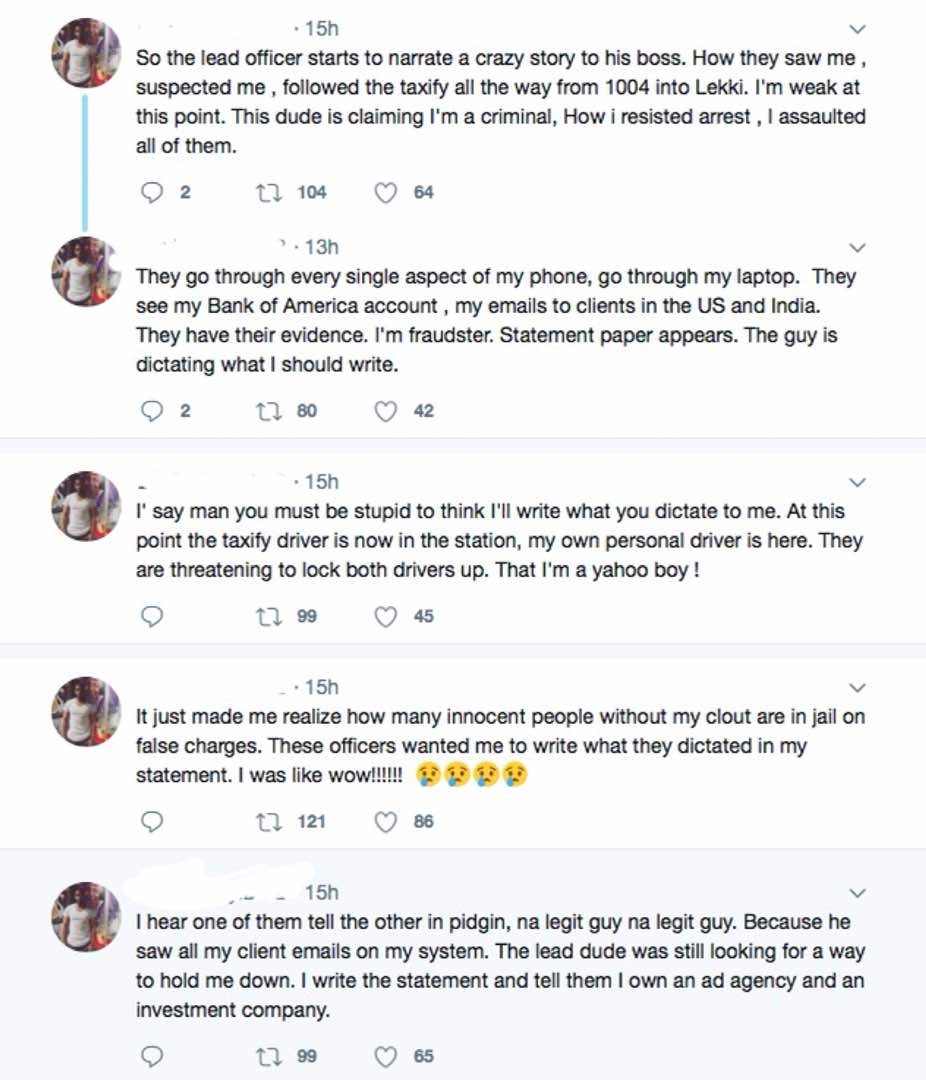Like the tweet with 64 likes
This screenshot has width=926, height=1080.
[x=385, y=192]
